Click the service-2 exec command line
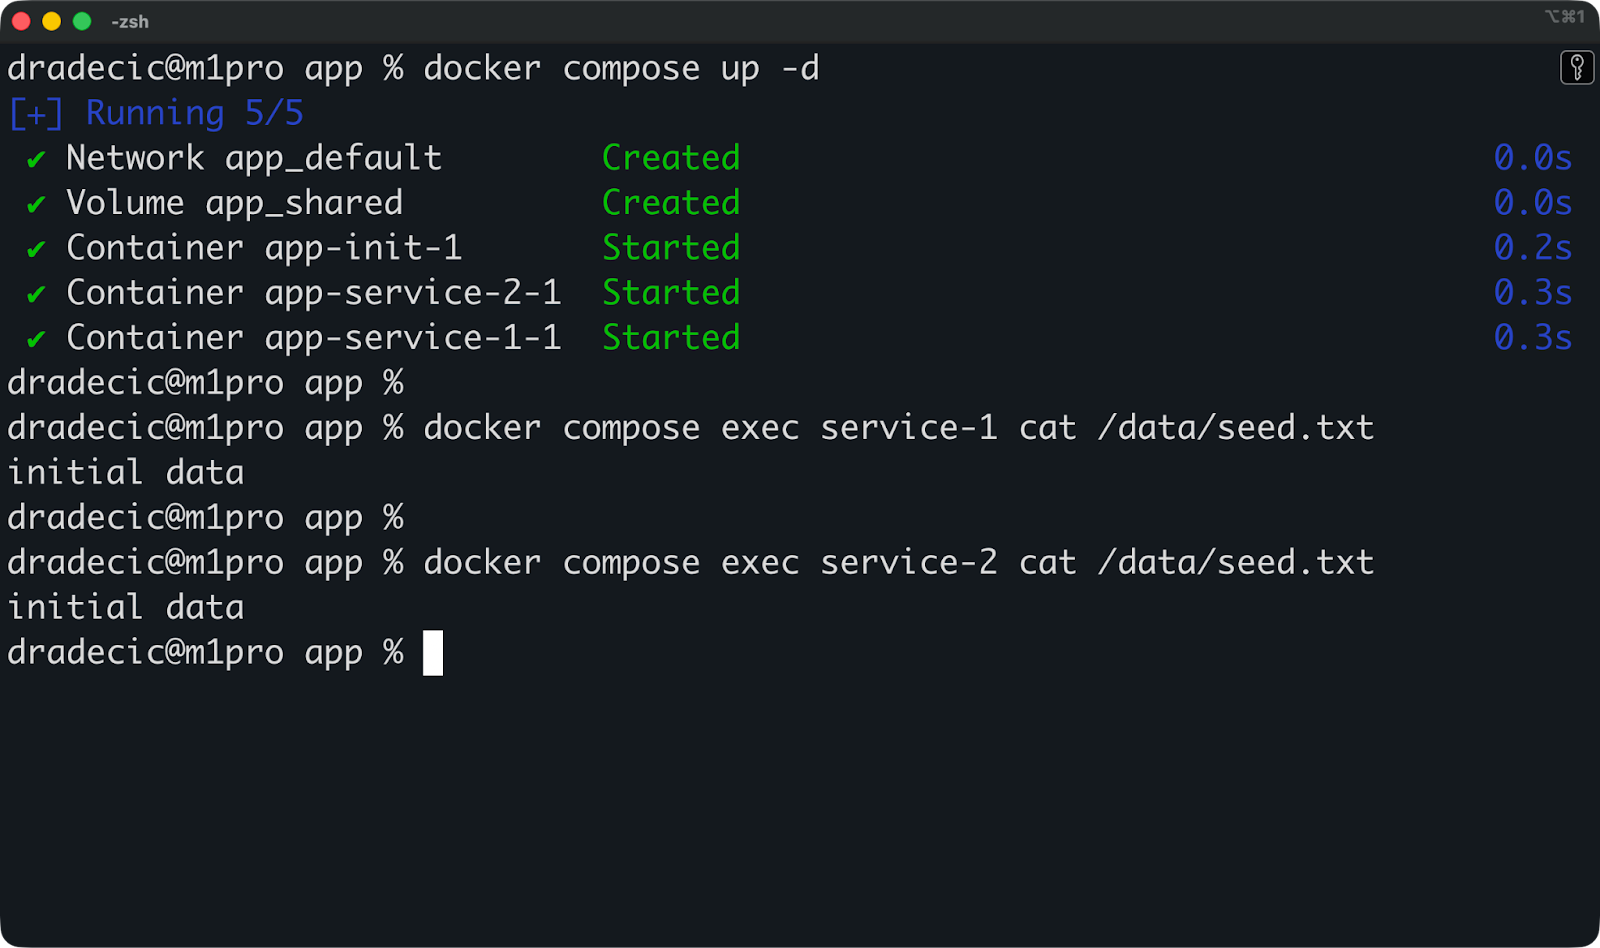This screenshot has width=1600, height=948. point(898,563)
